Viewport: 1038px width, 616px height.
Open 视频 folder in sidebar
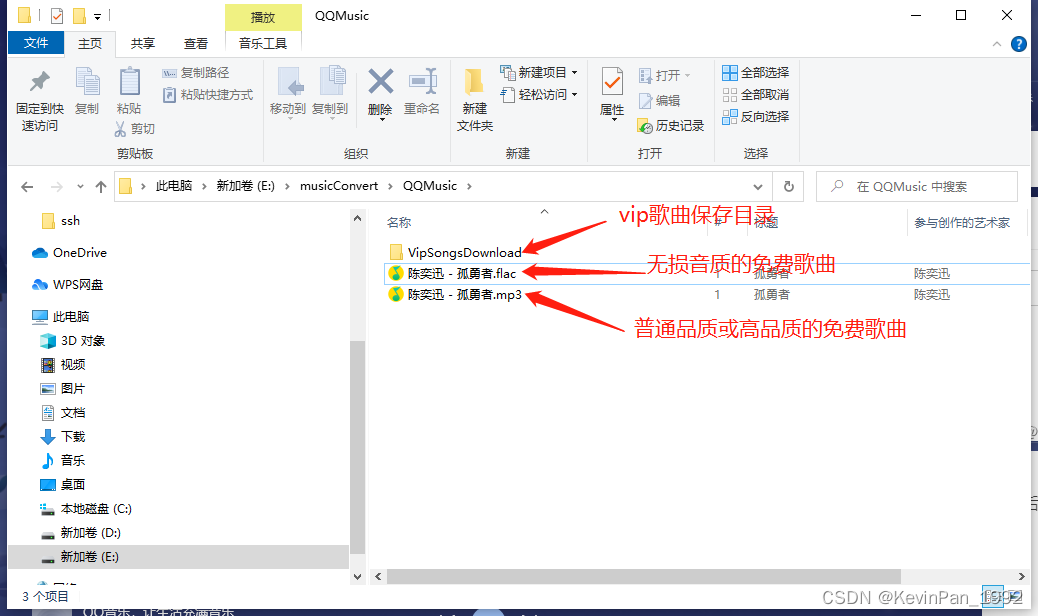click(x=63, y=365)
